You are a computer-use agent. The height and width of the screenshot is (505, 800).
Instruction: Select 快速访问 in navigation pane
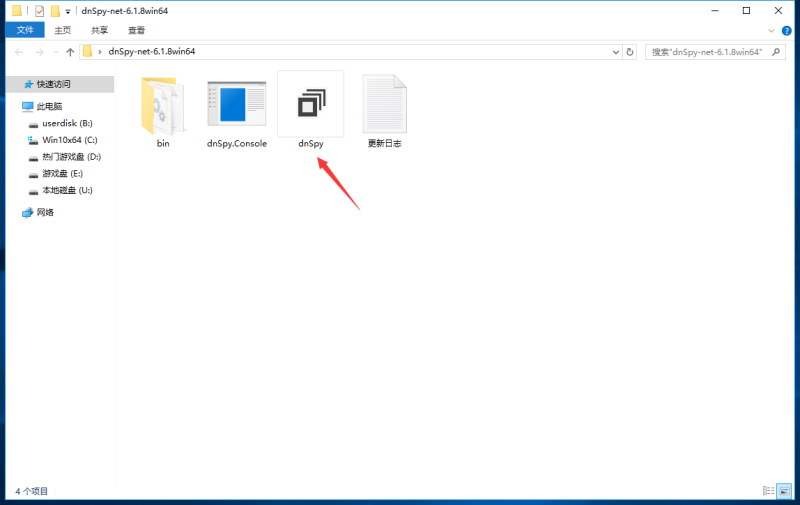53,84
